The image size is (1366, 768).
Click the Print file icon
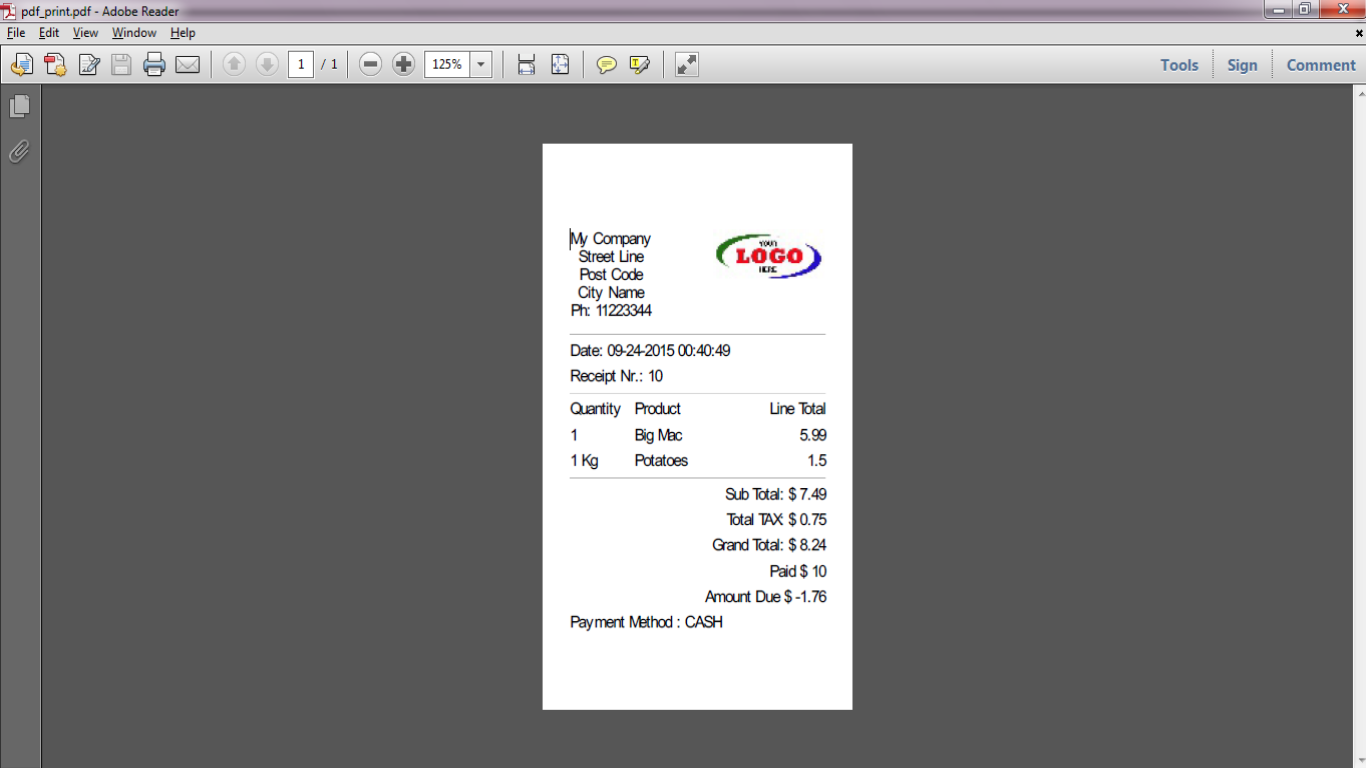coord(154,65)
